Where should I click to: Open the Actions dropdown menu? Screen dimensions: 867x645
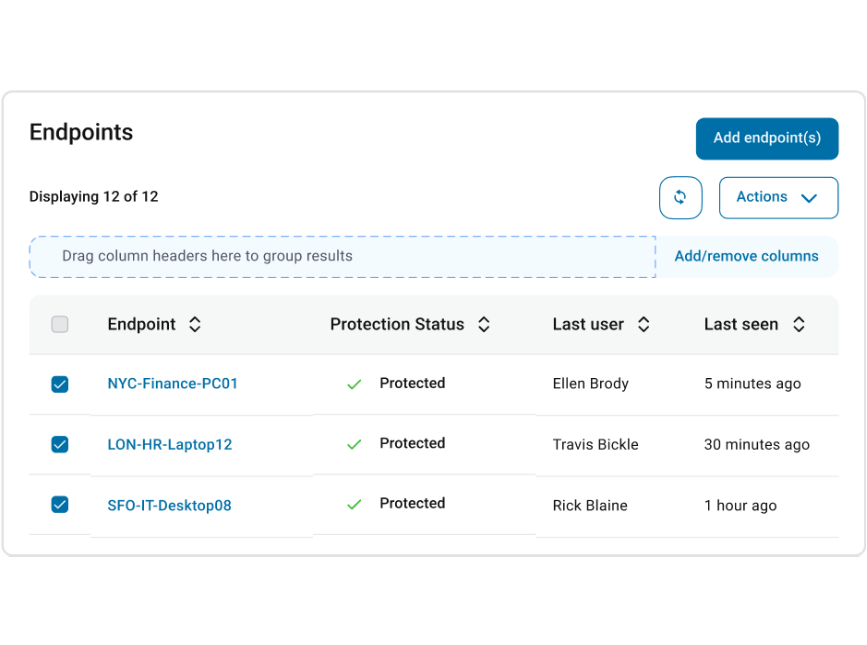coord(778,197)
